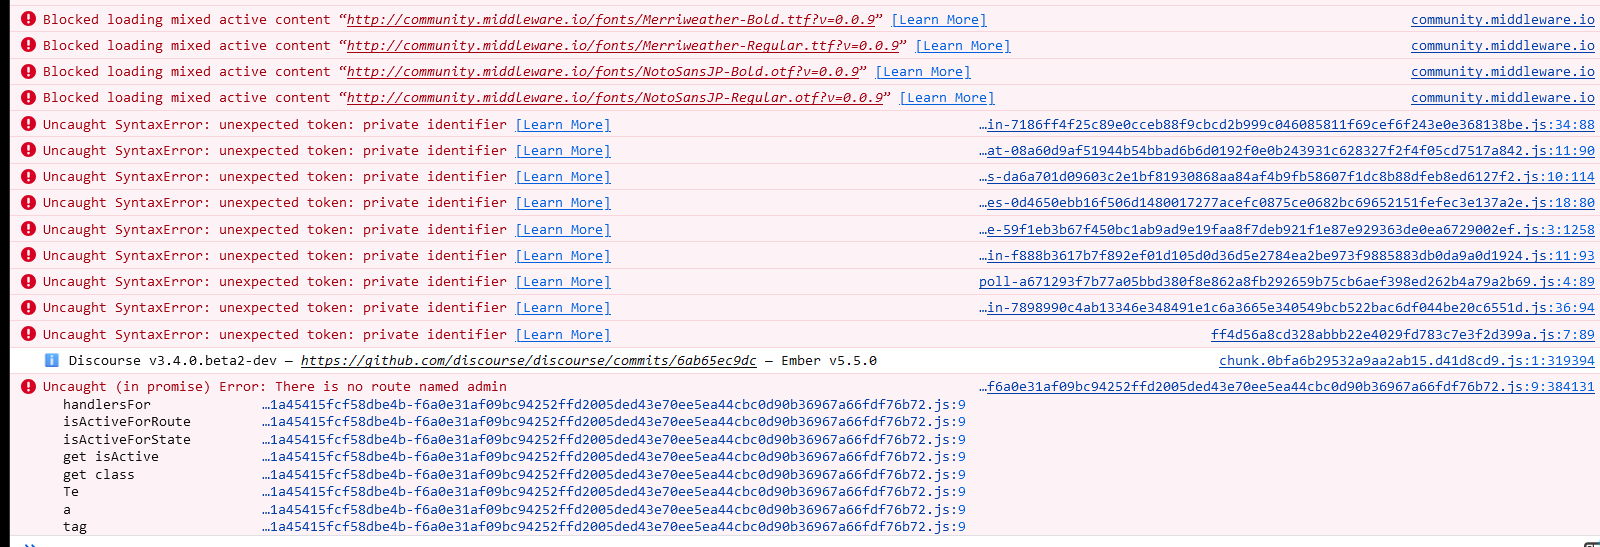
Task: Open stack frame source for handlersFor
Action: coord(614,404)
